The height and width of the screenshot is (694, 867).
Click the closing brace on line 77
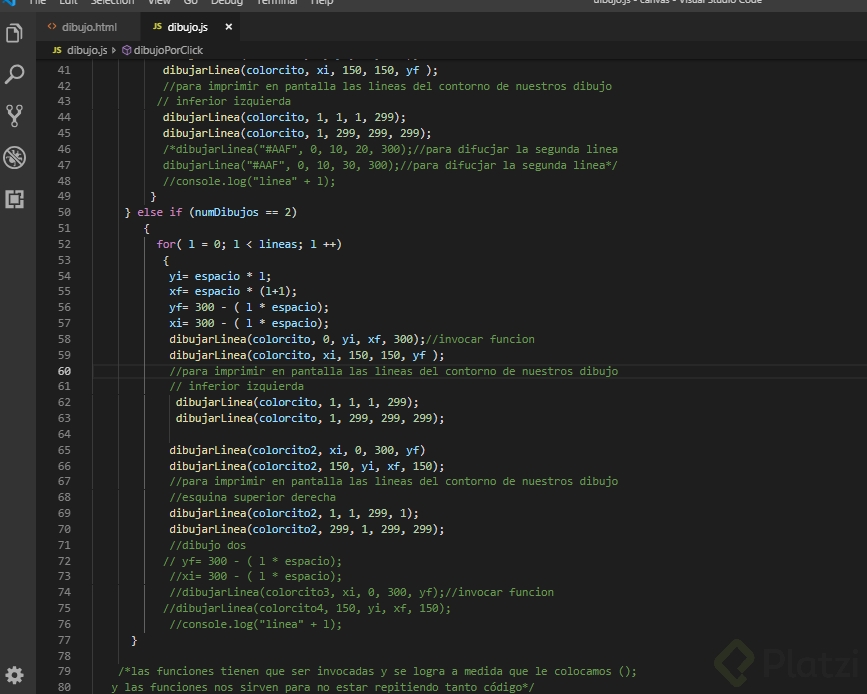coord(134,640)
